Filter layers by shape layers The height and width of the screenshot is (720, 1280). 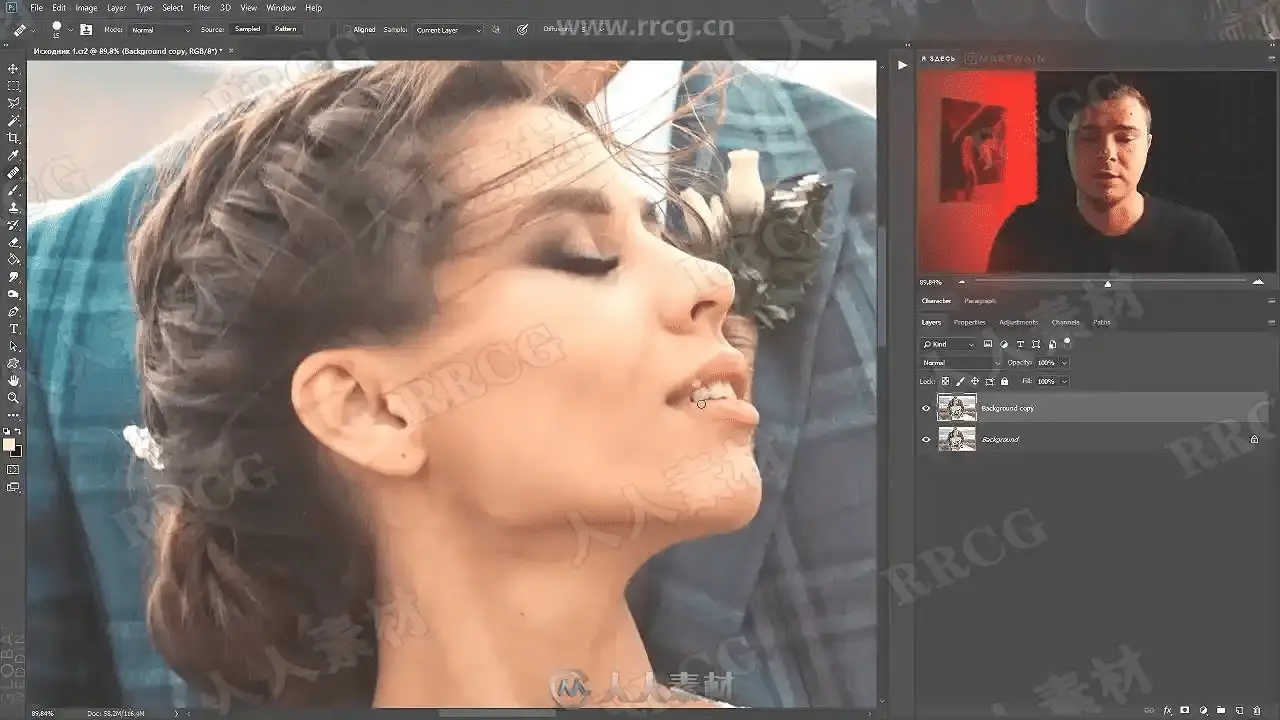click(1035, 344)
